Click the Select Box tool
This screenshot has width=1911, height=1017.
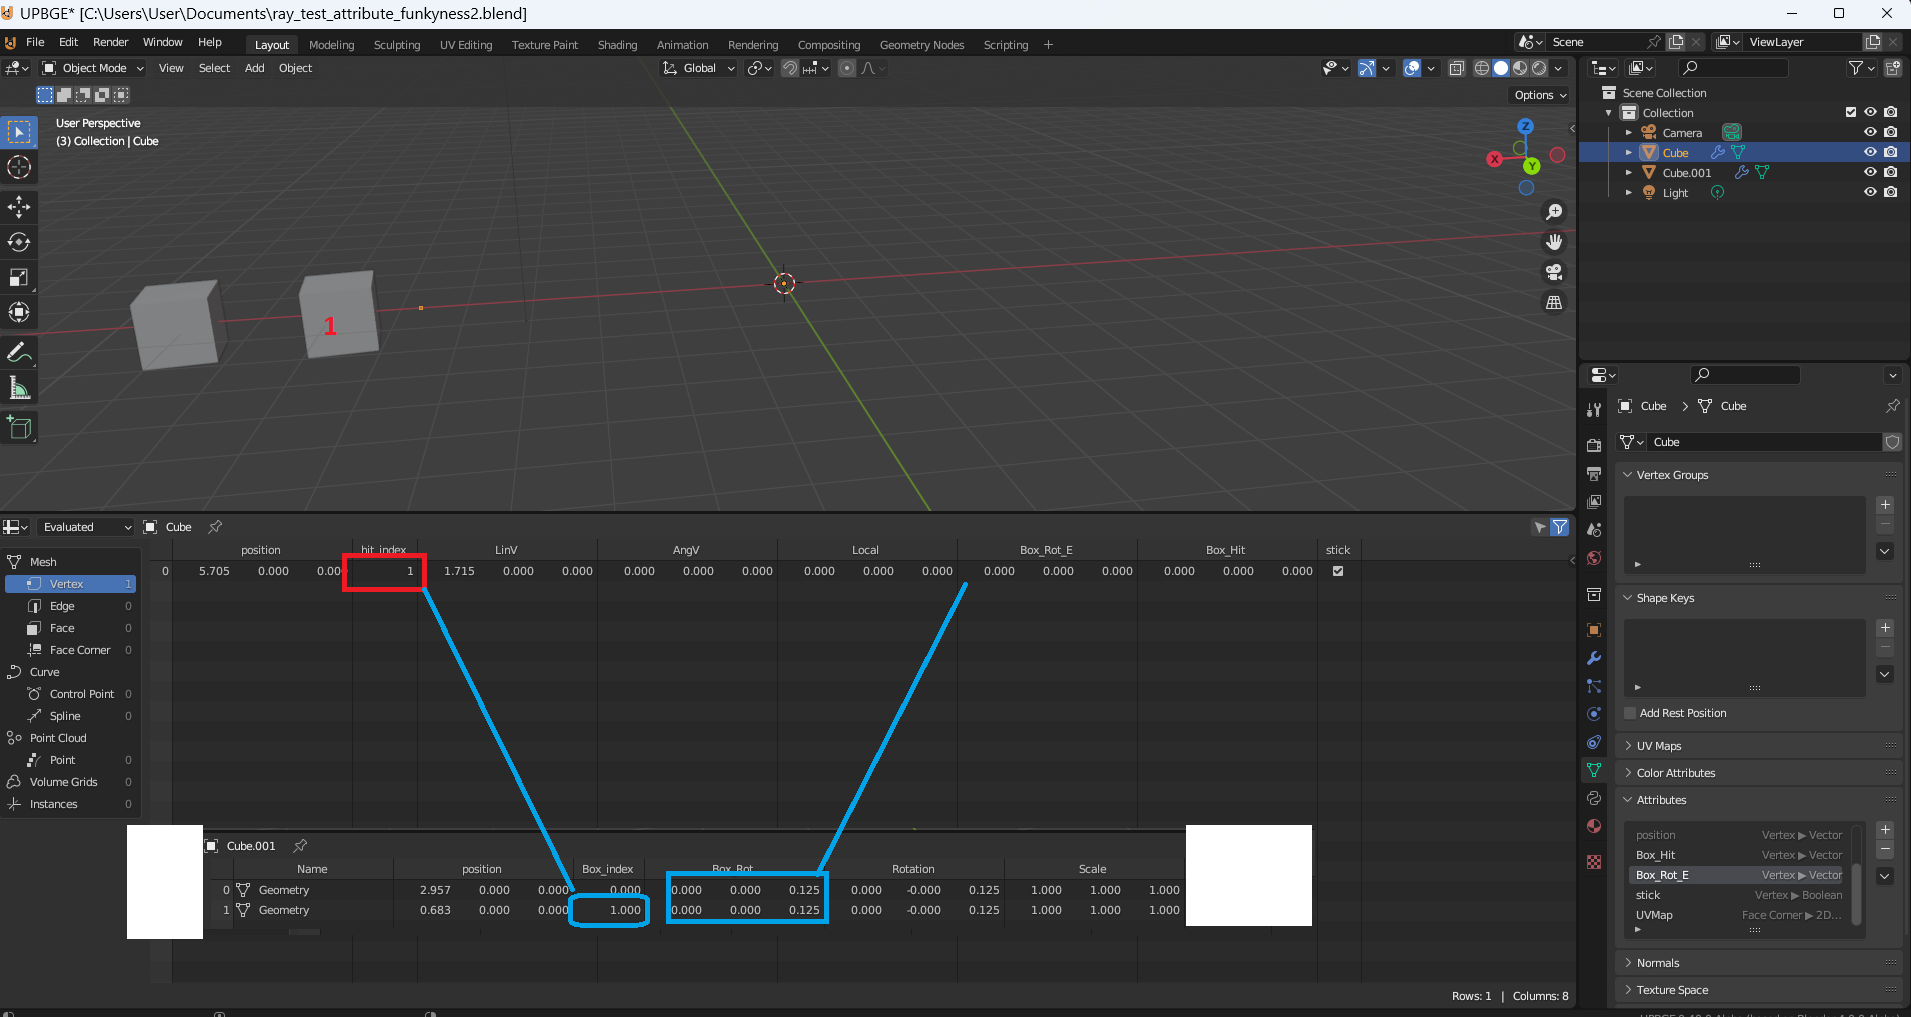(x=19, y=132)
